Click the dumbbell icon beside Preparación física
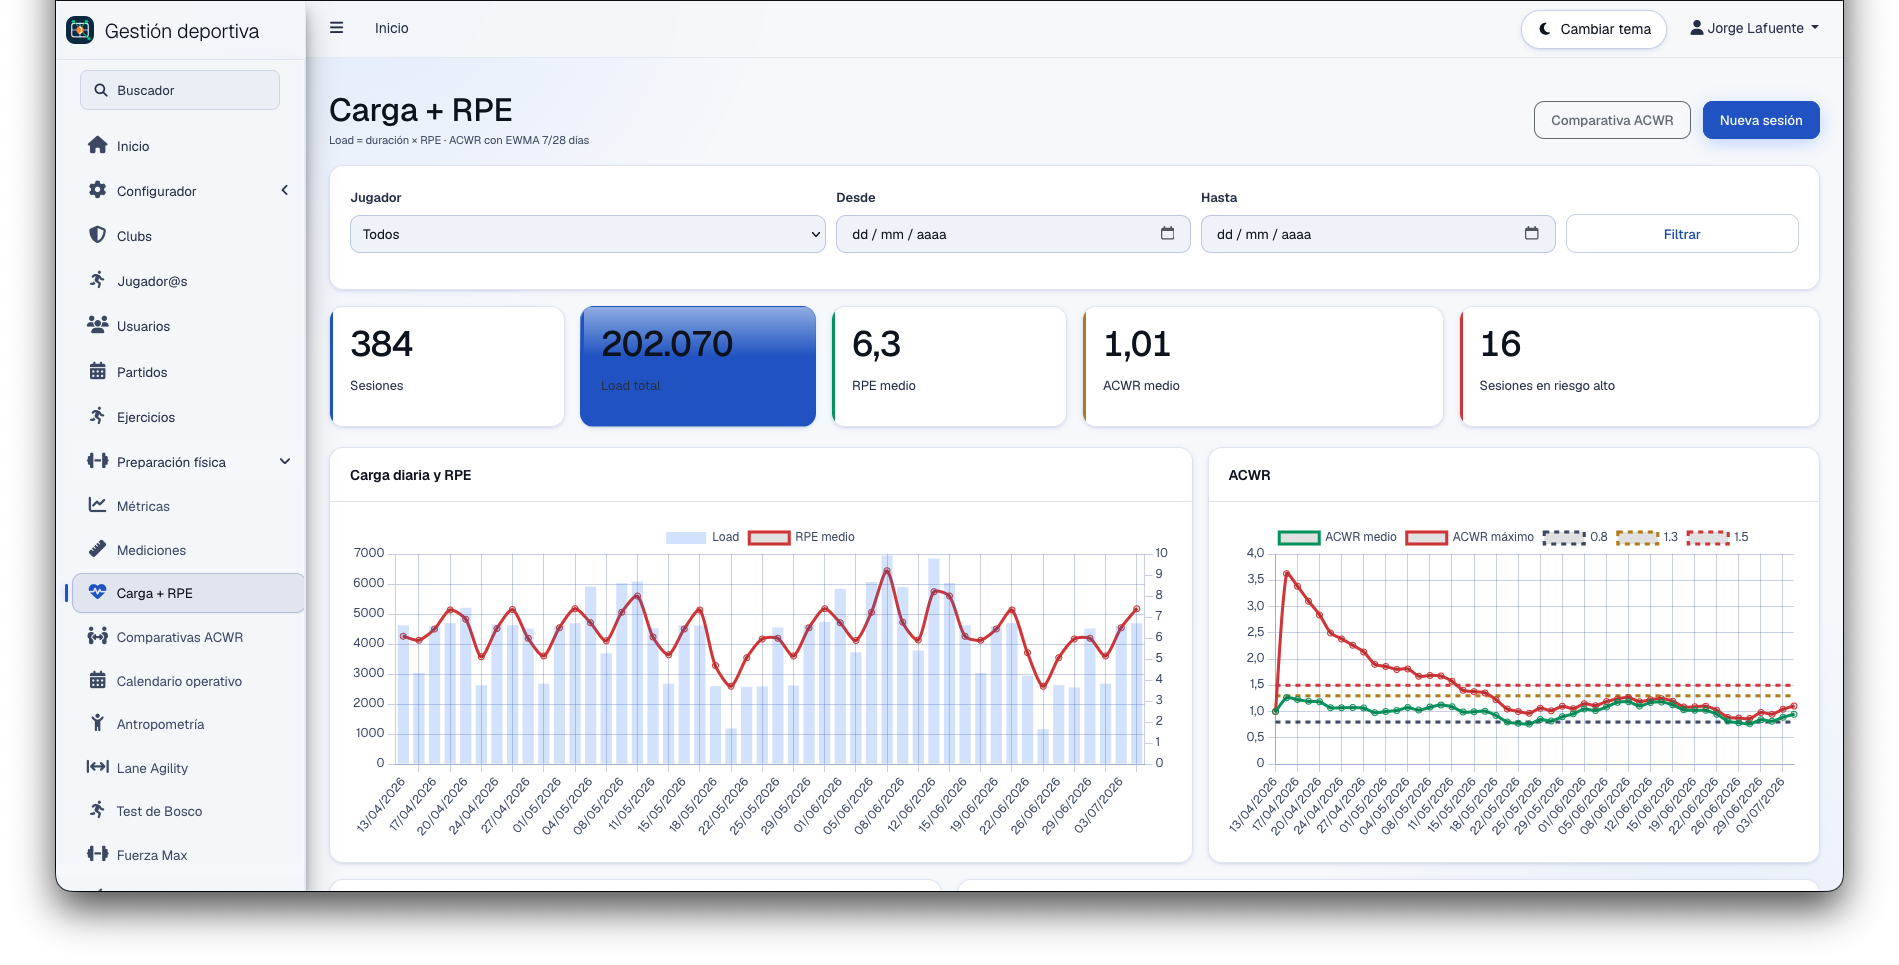 pos(97,461)
